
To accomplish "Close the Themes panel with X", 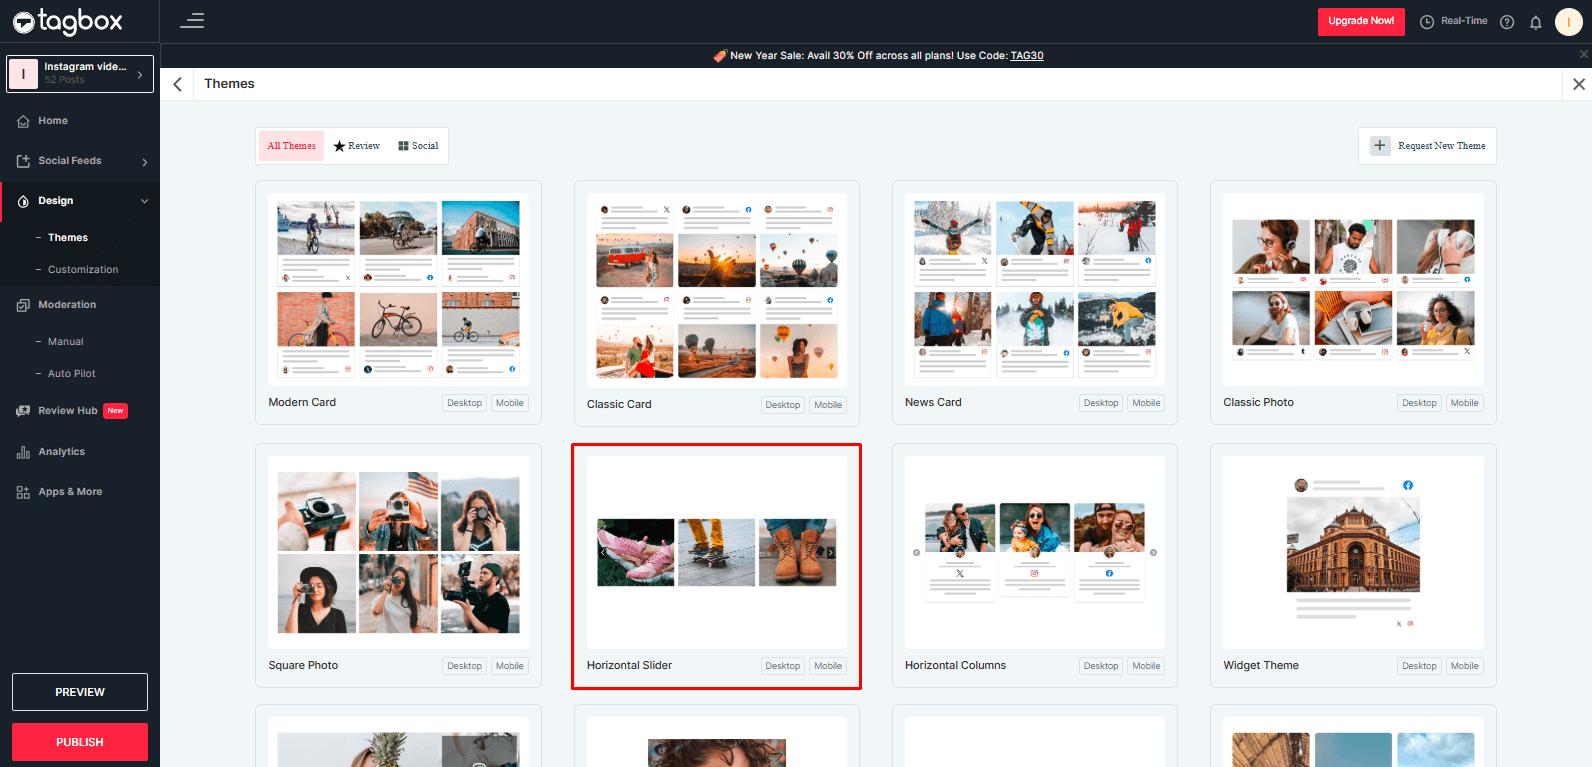I will pos(1578,84).
